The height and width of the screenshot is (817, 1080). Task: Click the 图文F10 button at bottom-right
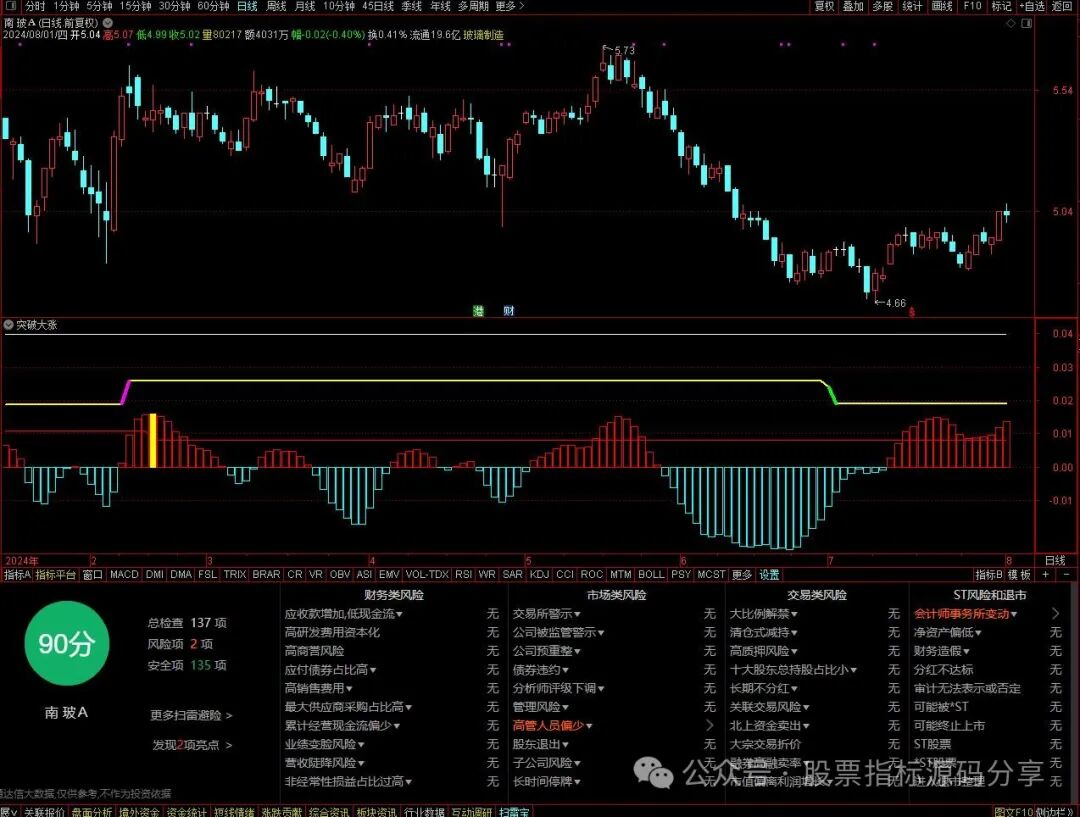point(1013,812)
